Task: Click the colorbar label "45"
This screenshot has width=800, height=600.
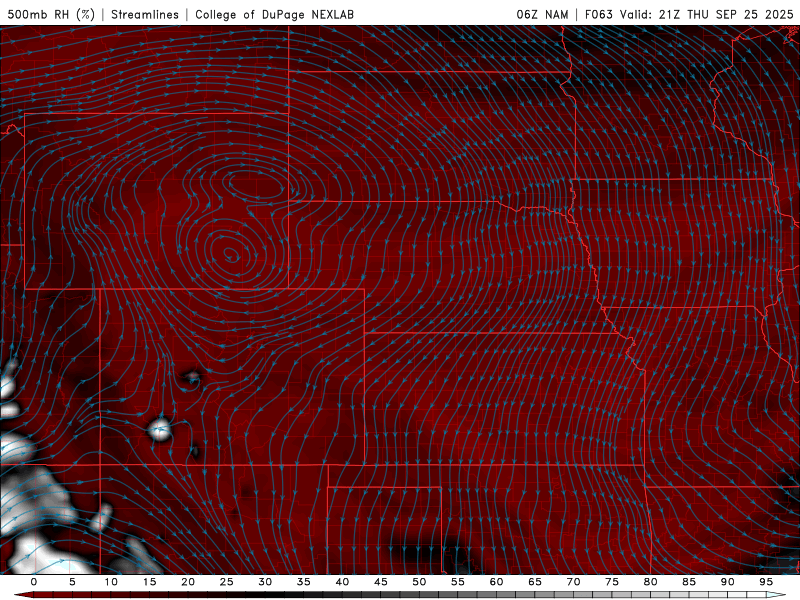Action: (381, 582)
